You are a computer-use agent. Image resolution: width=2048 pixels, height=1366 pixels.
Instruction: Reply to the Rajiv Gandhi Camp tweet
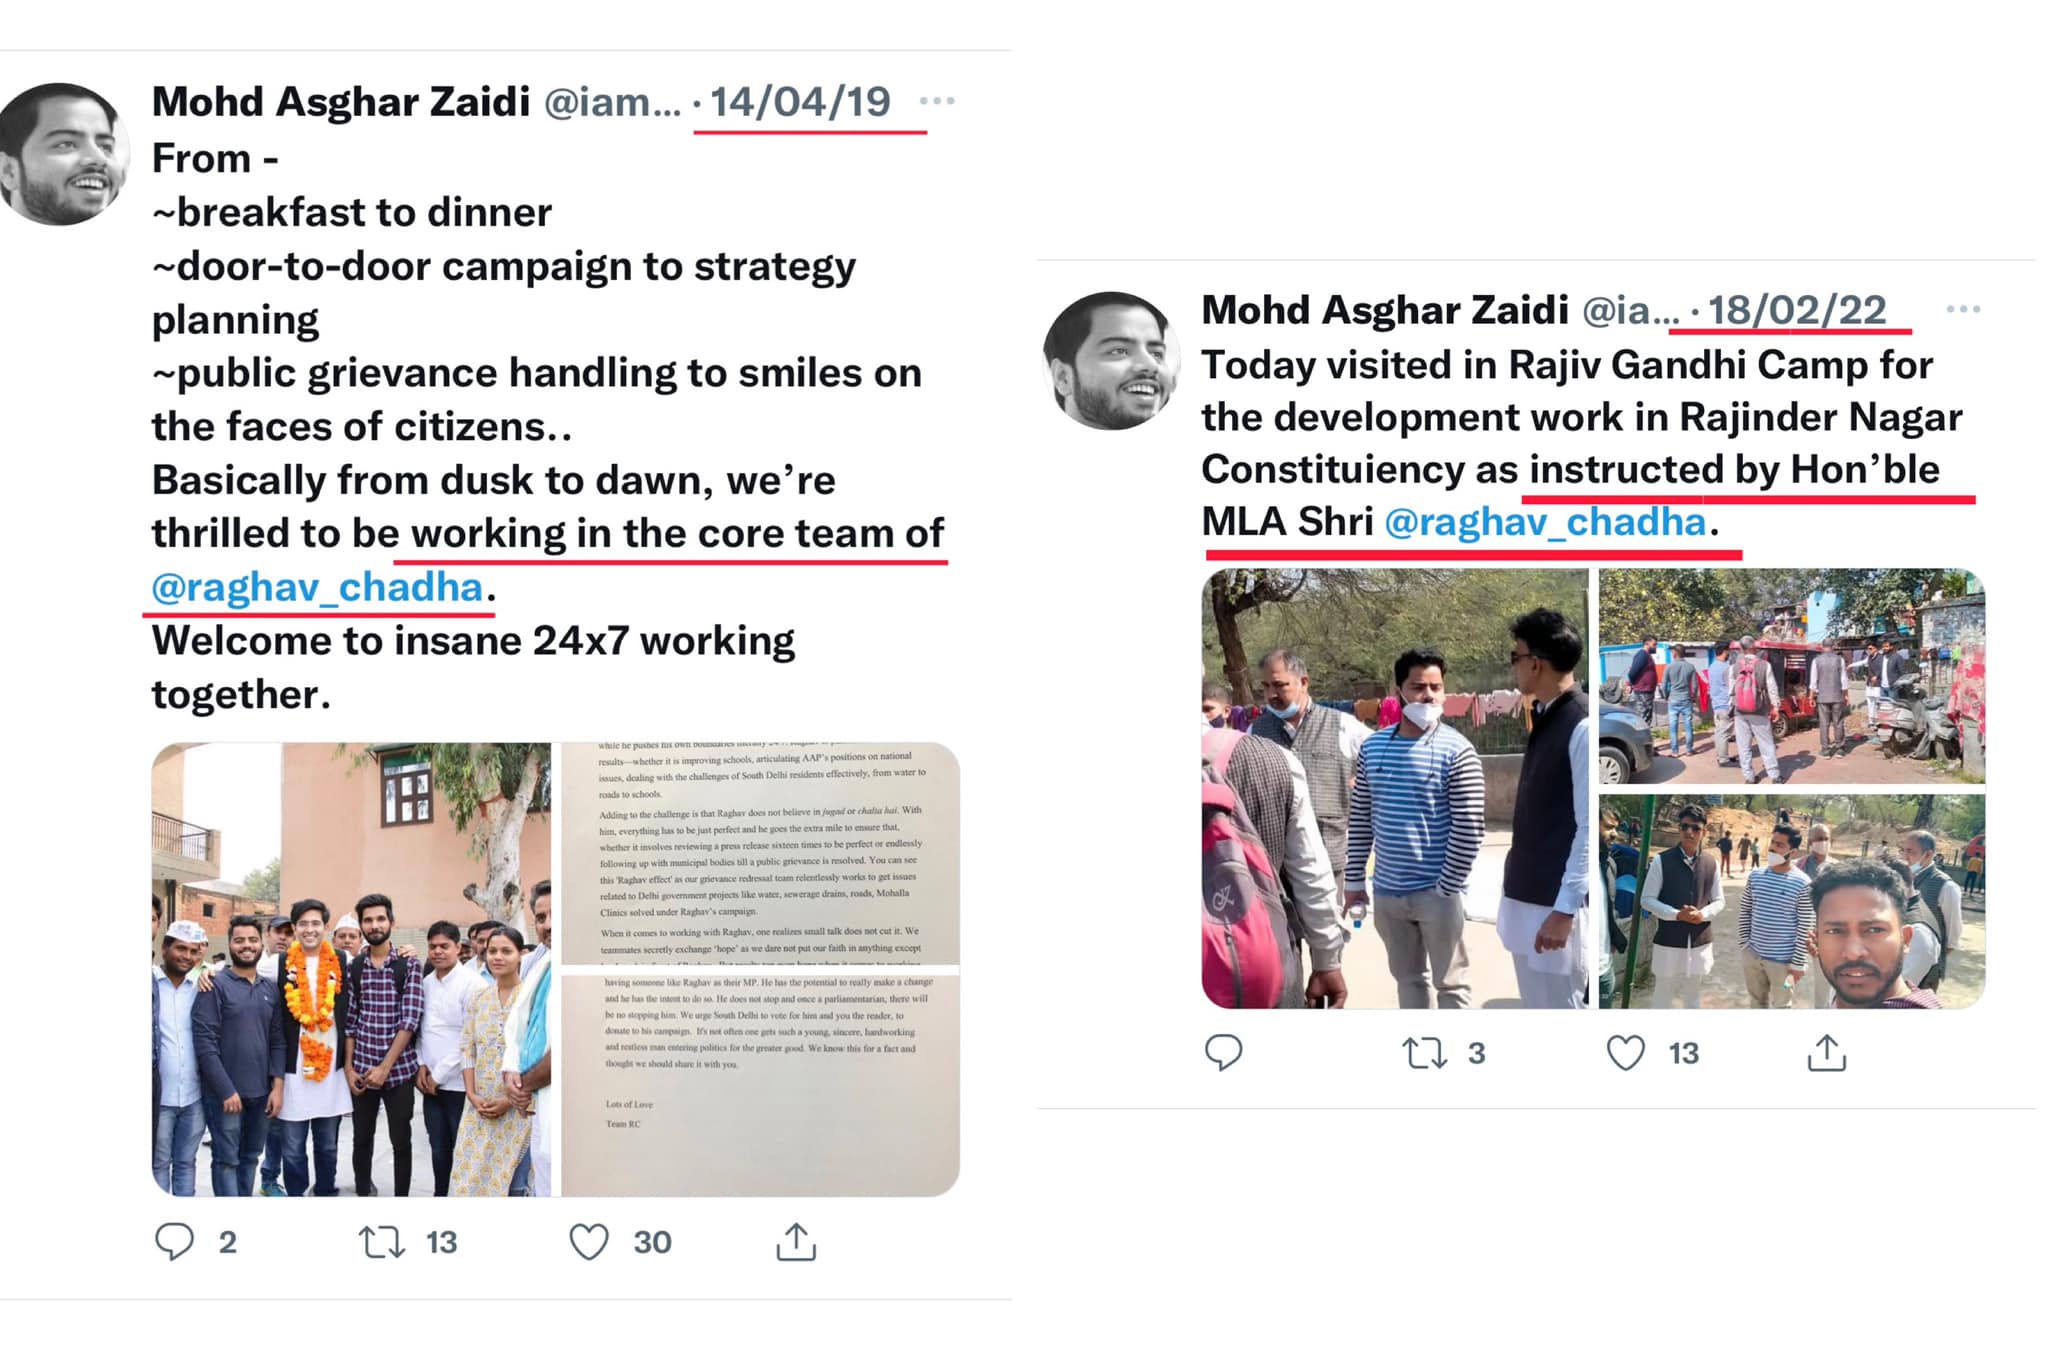point(1223,1052)
